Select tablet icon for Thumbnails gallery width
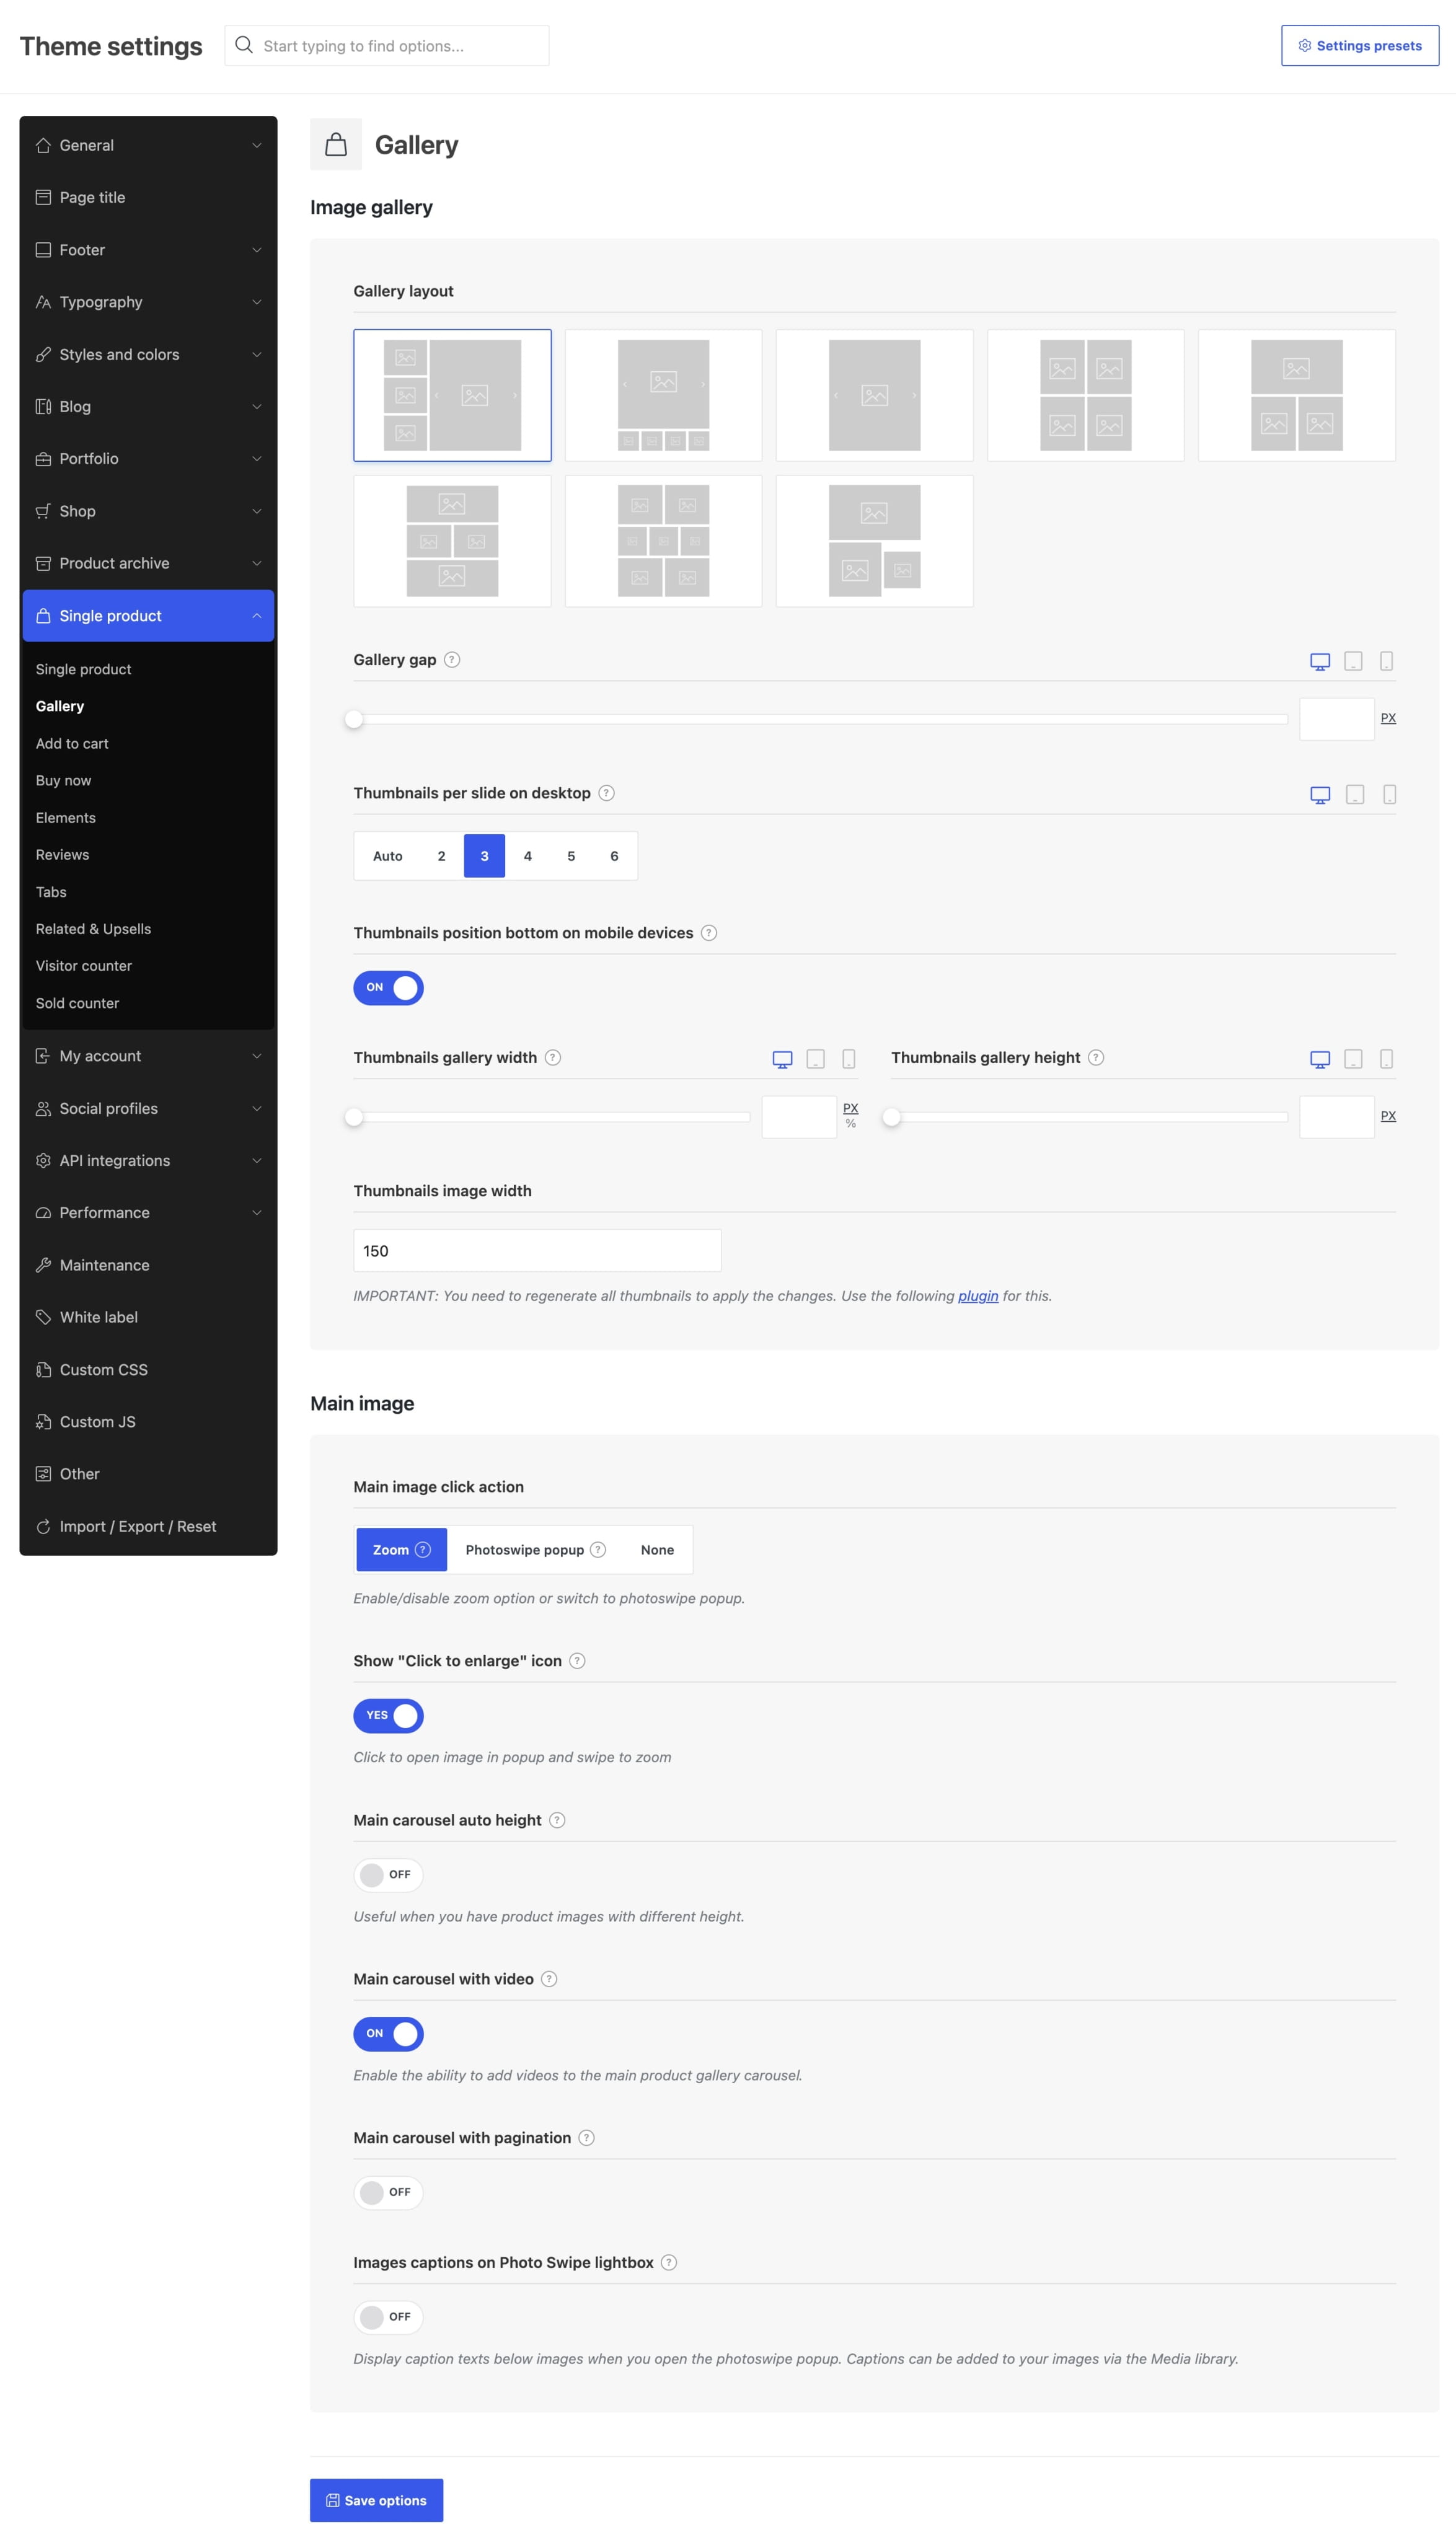 click(816, 1059)
